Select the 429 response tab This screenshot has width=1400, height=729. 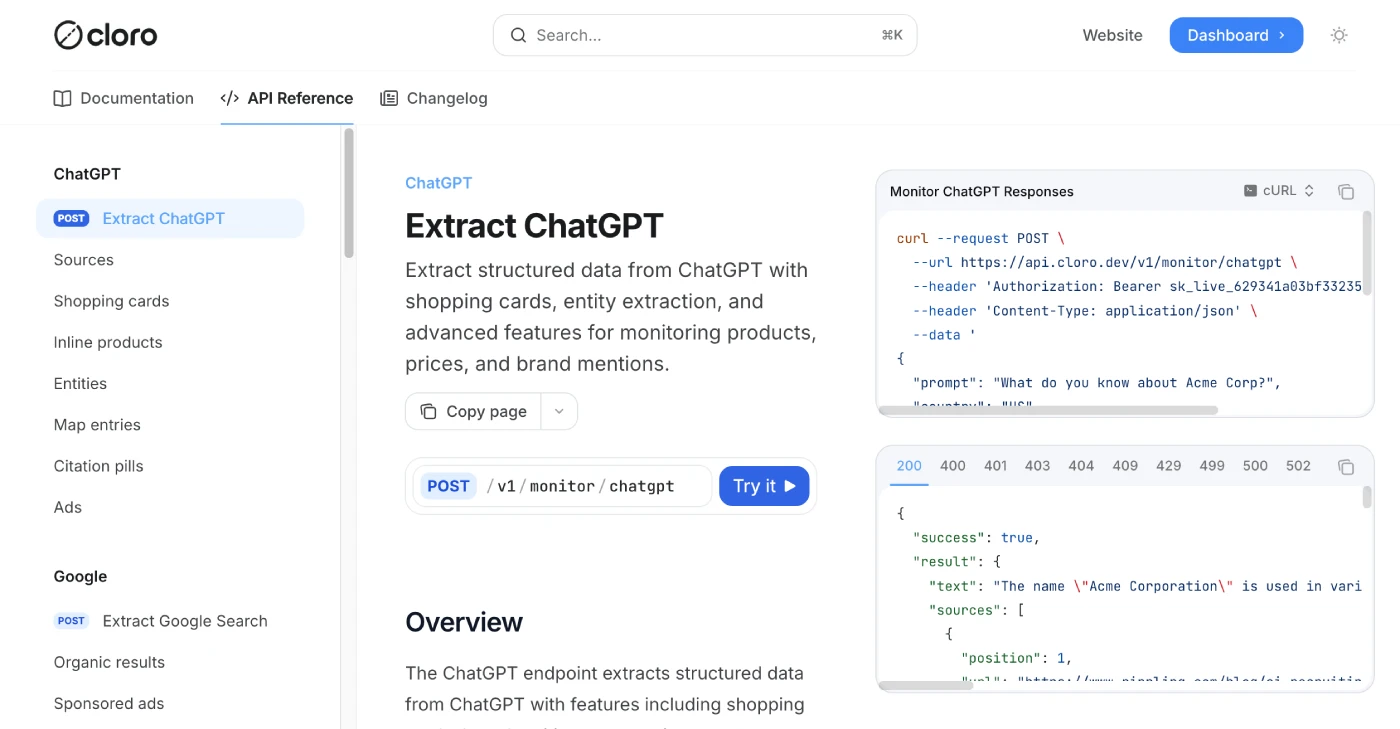(1168, 466)
